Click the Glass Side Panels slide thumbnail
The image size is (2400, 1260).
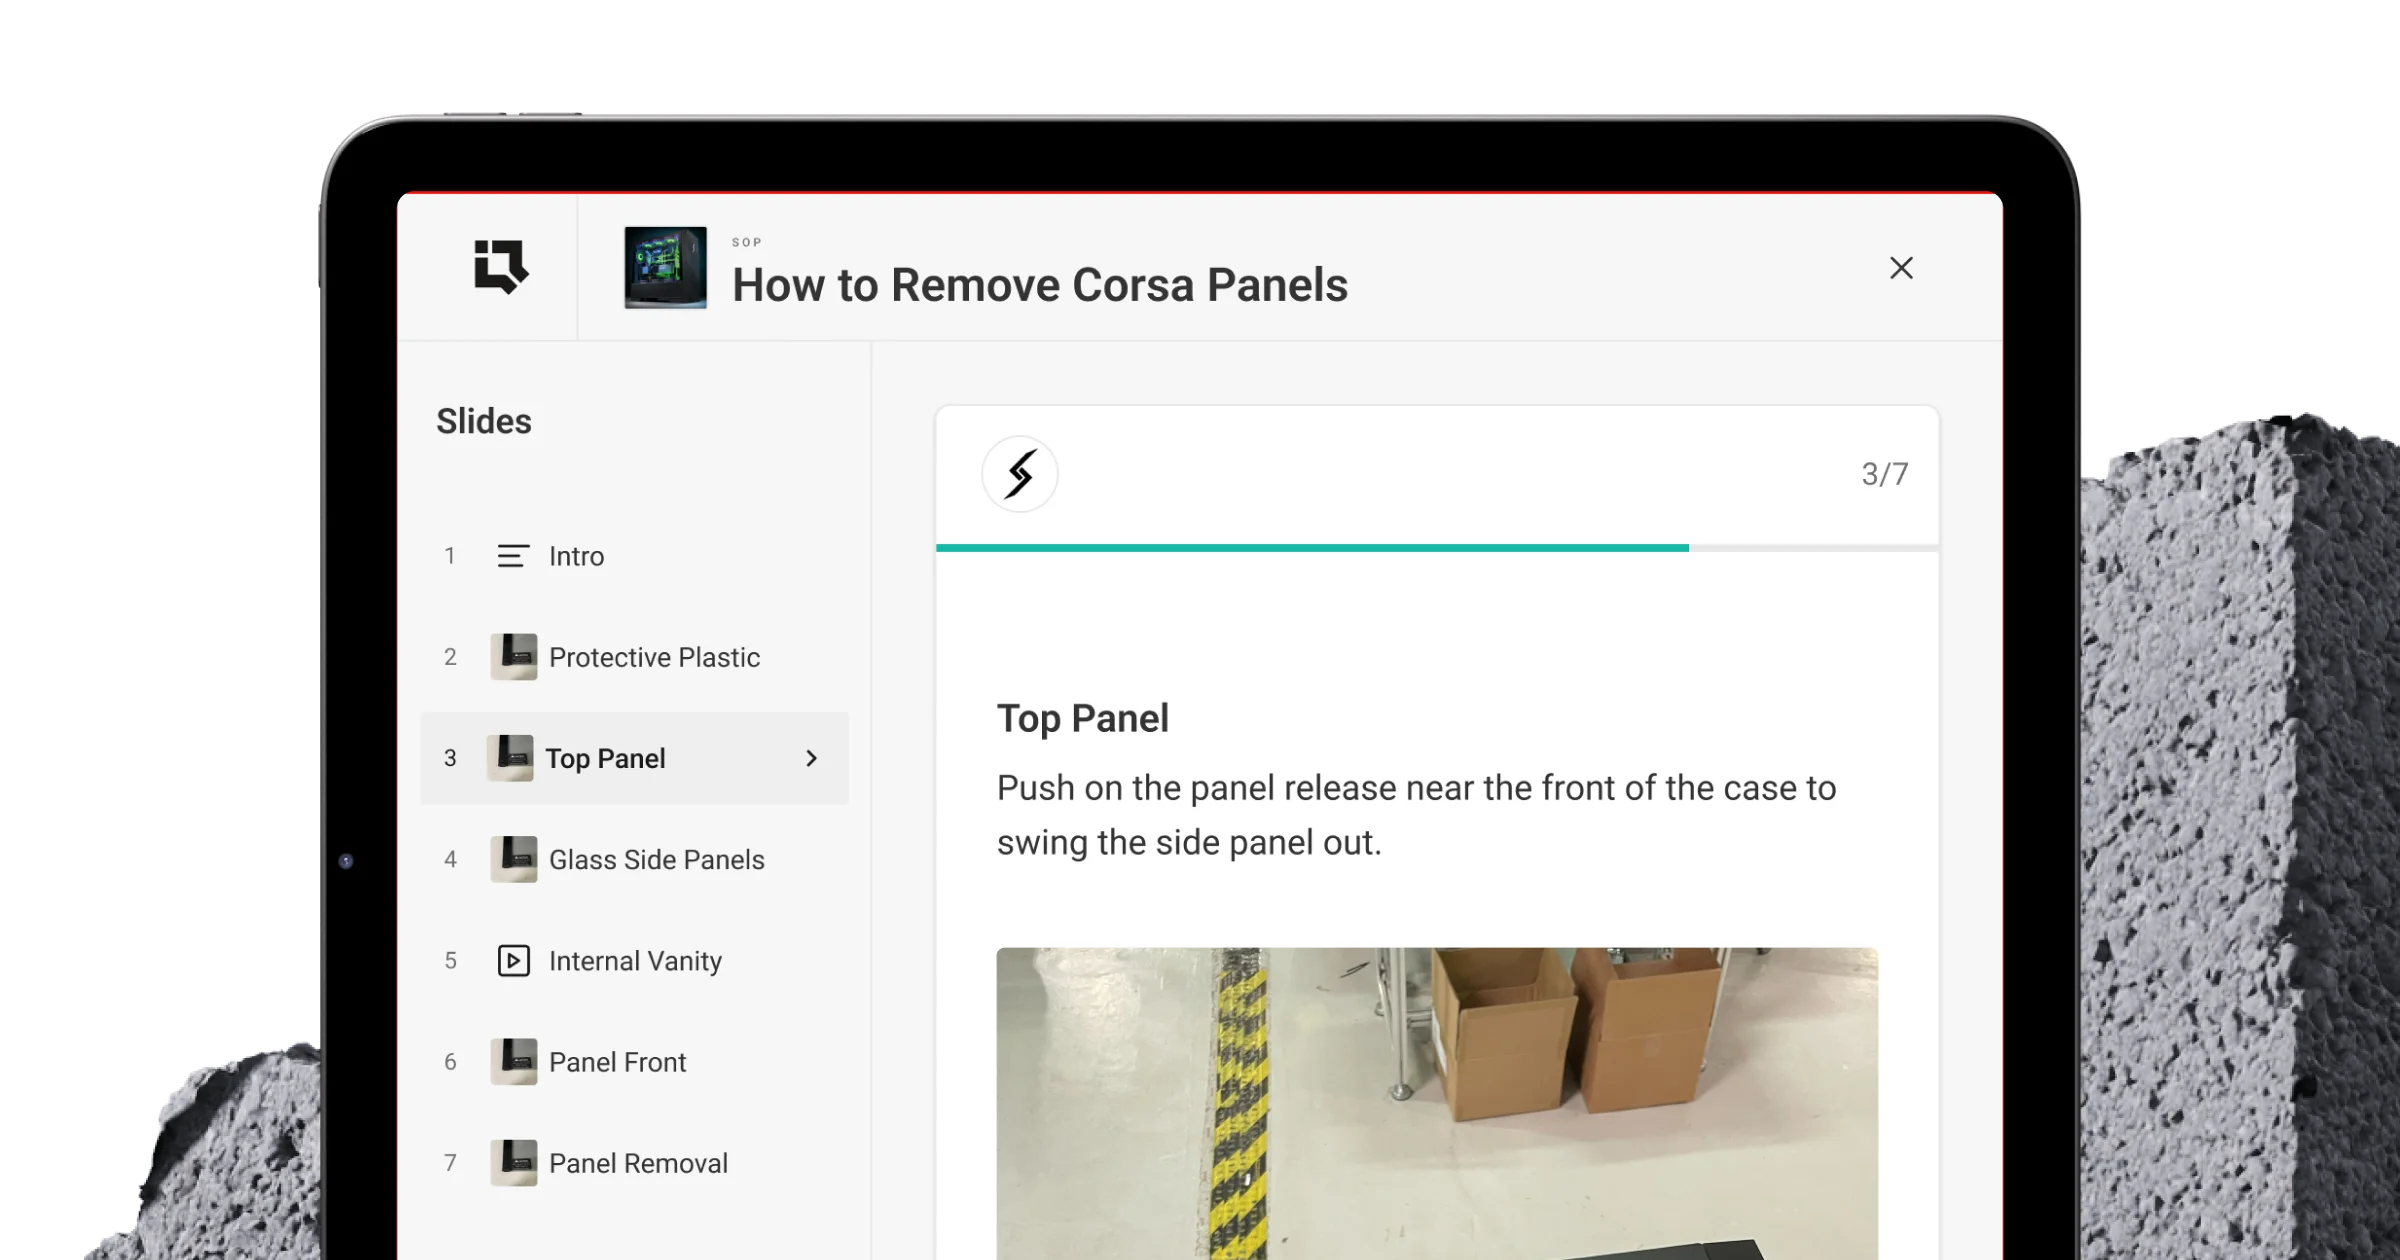(x=514, y=859)
